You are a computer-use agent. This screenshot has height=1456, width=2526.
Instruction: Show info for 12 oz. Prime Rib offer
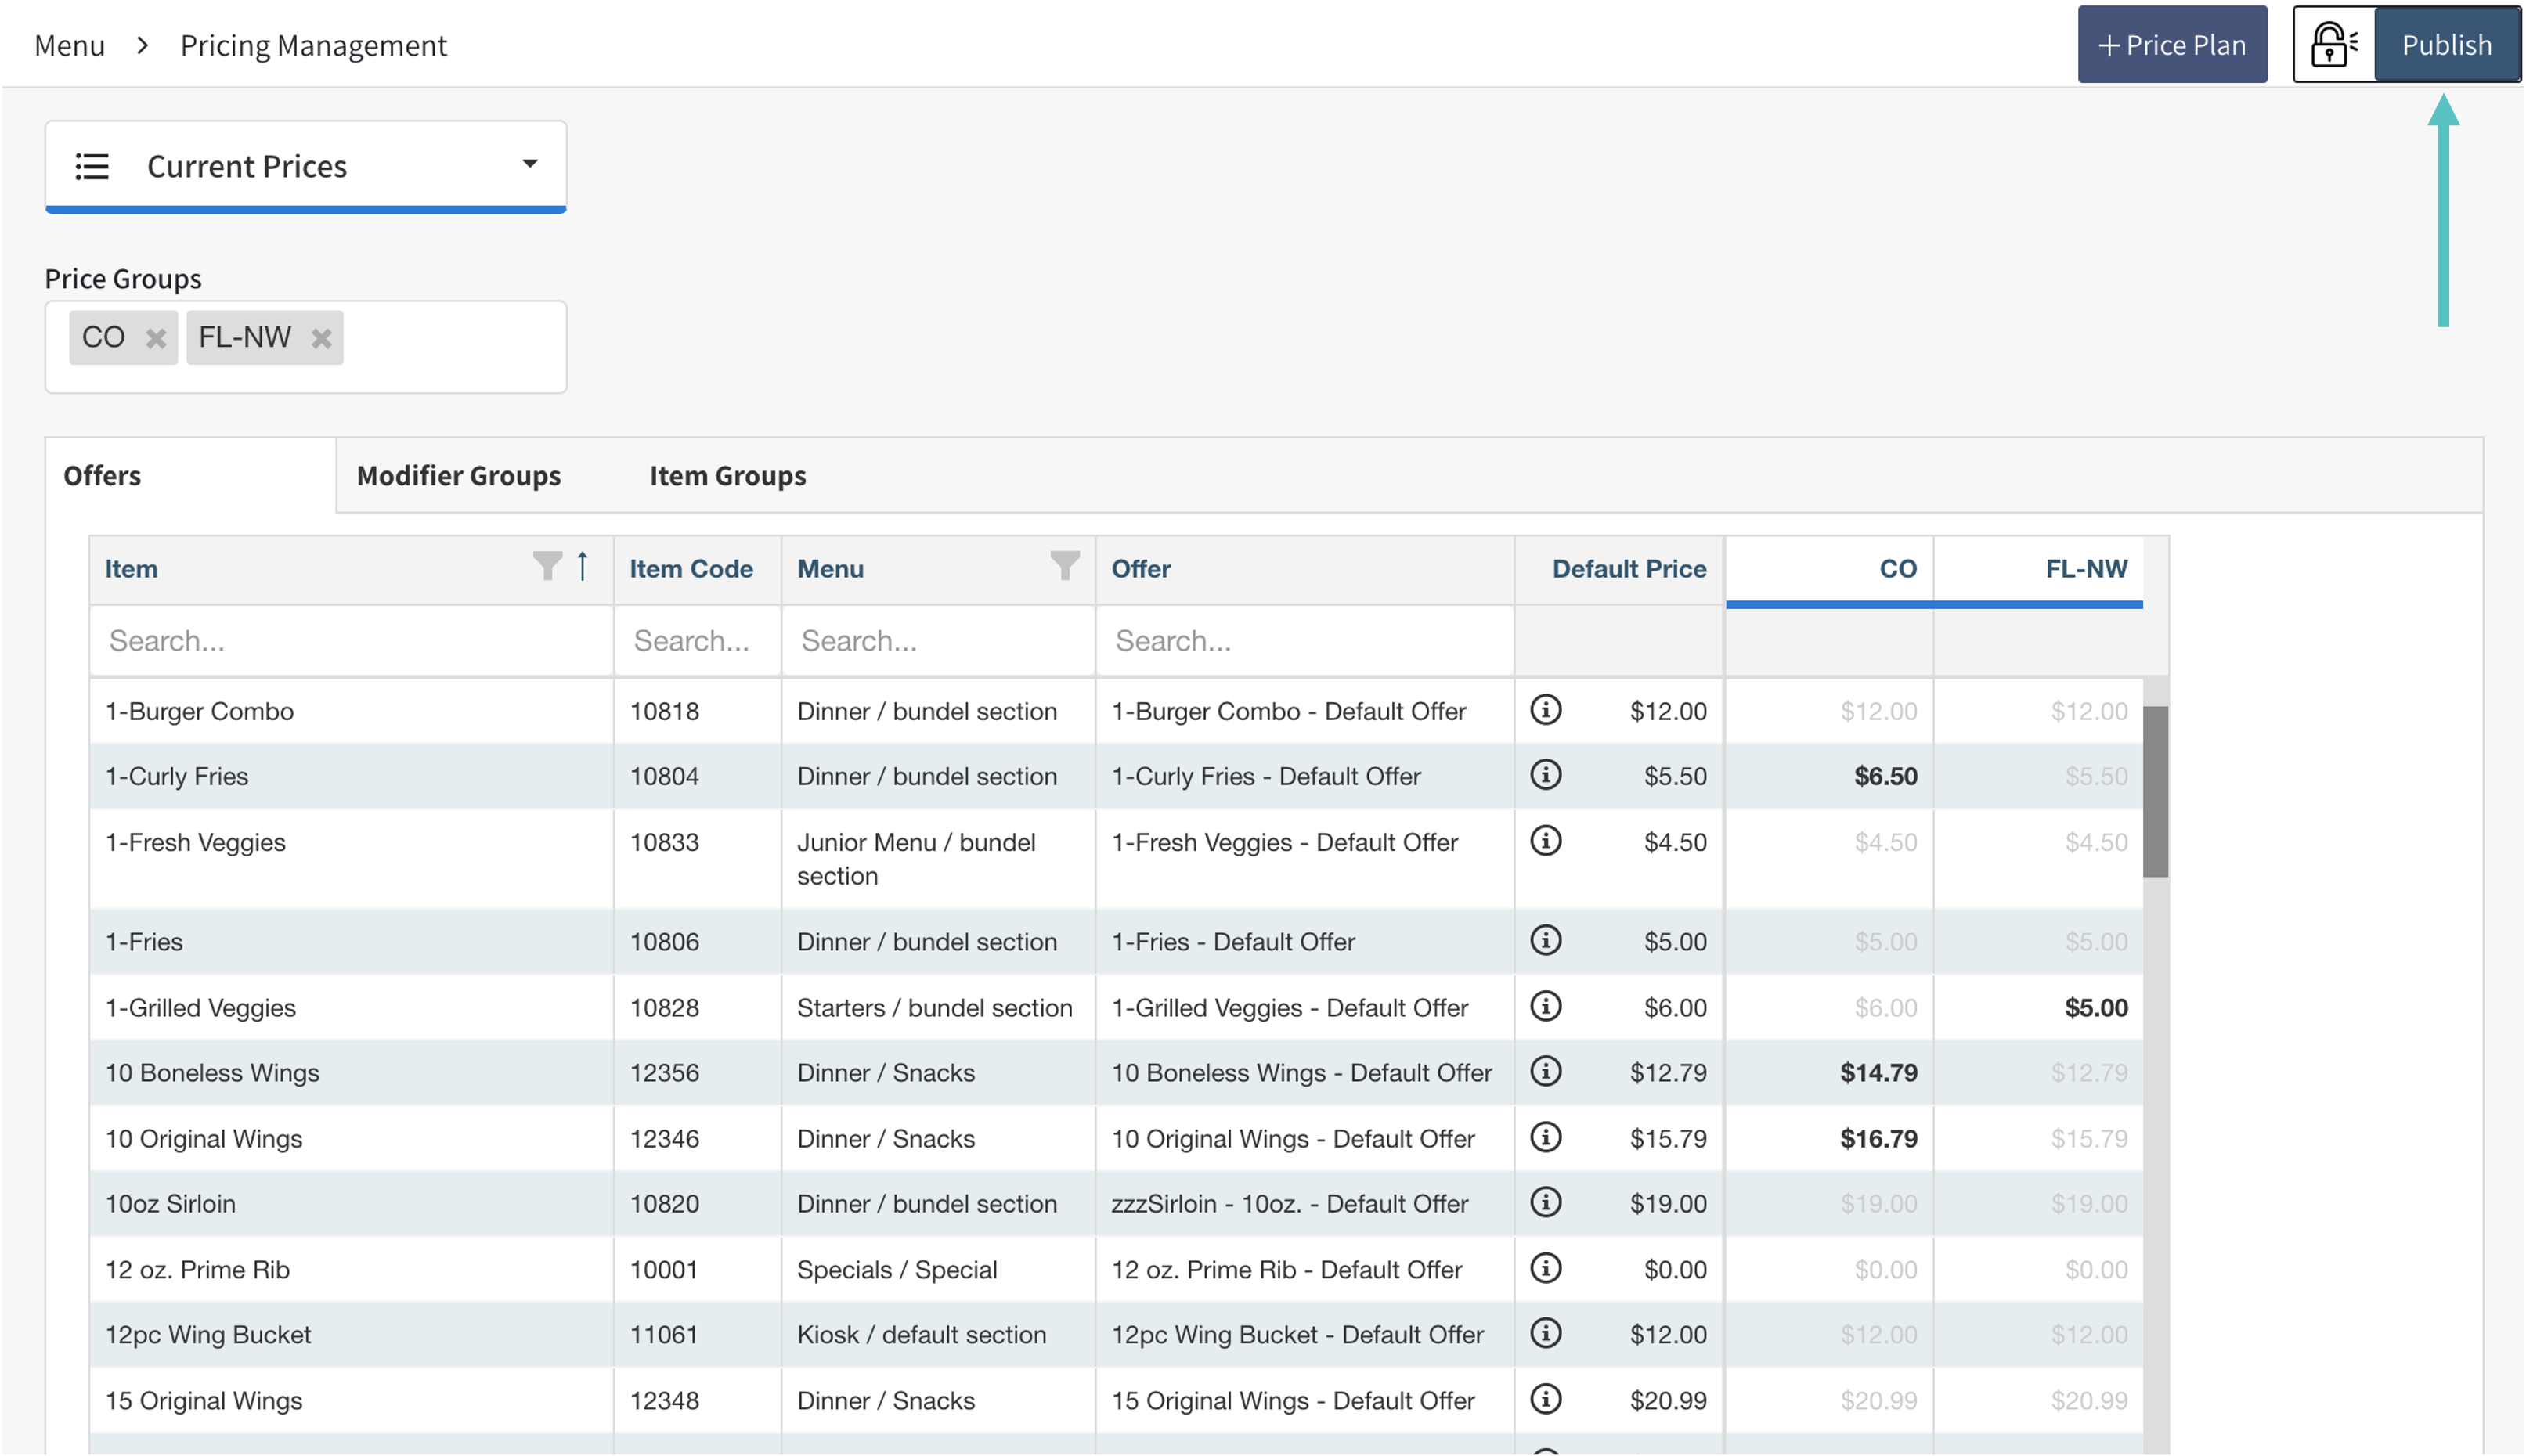pos(1546,1269)
